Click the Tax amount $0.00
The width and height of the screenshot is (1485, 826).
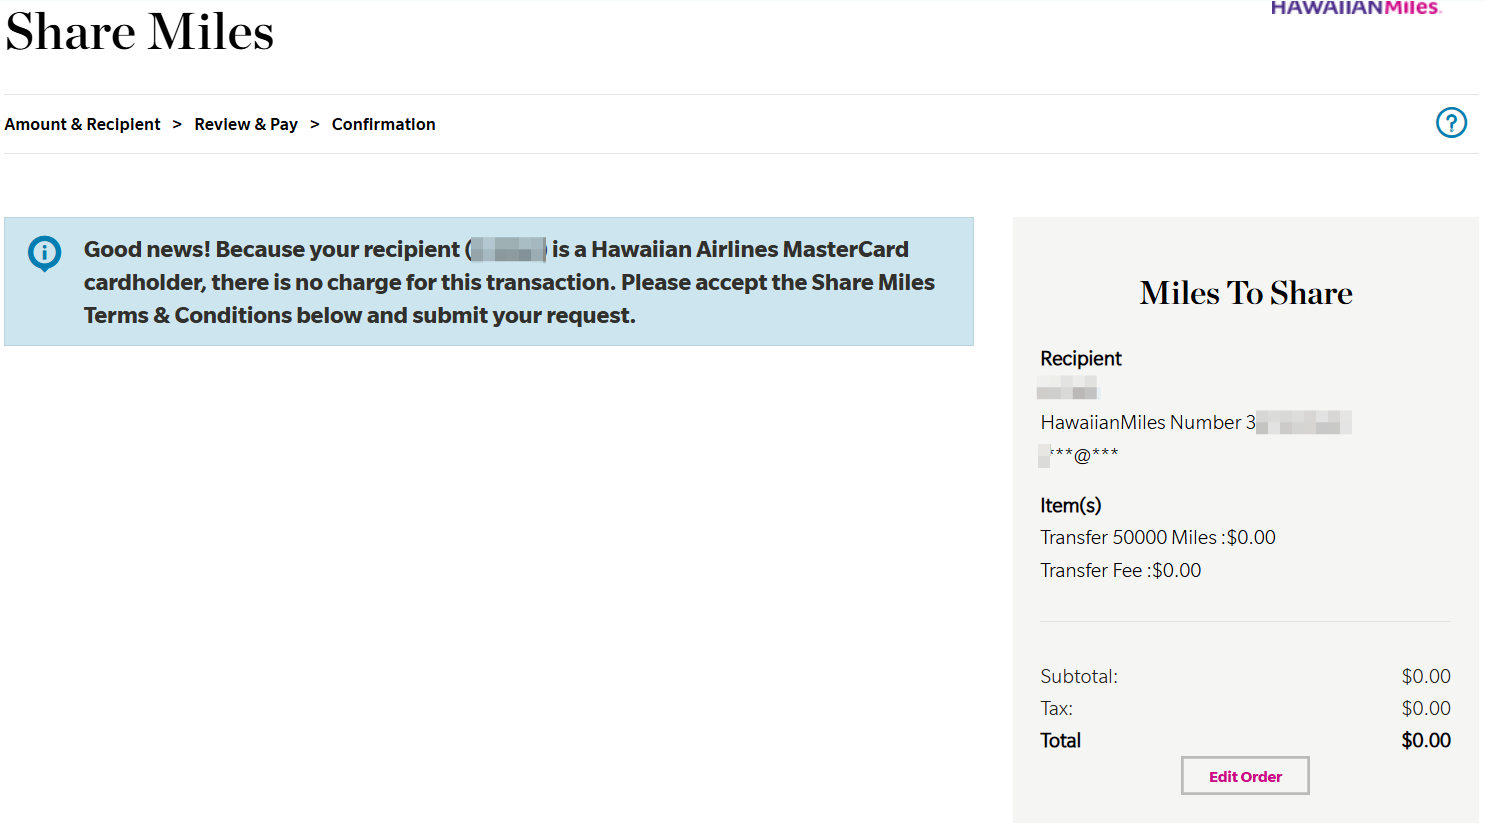point(1425,708)
